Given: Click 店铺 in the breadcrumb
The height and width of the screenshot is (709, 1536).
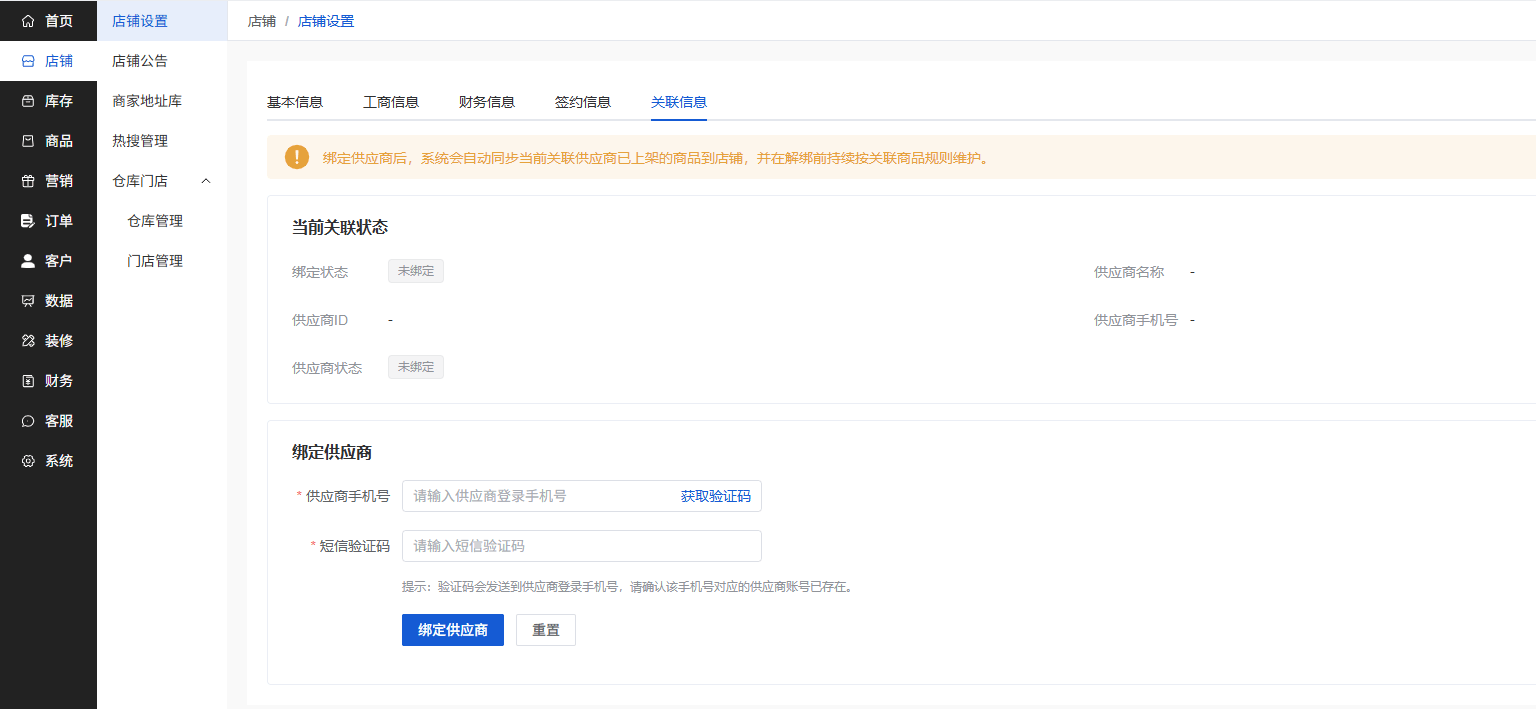Looking at the screenshot, I should click(x=262, y=21).
